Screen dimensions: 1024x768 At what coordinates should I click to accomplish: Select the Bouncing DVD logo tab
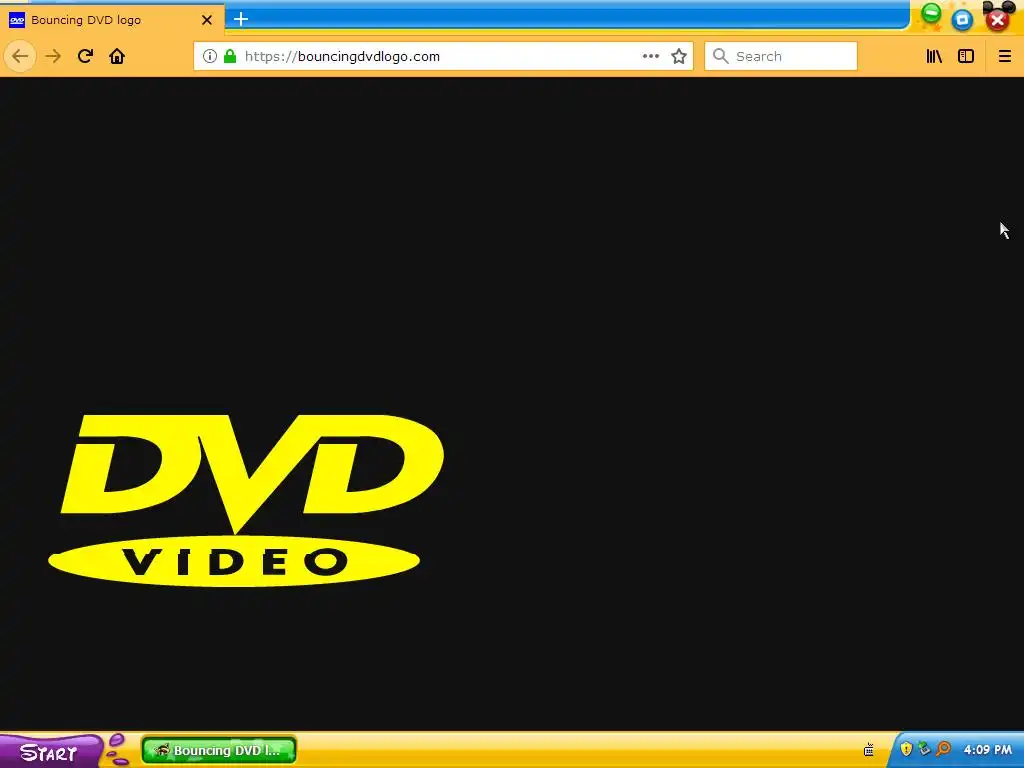click(x=112, y=20)
